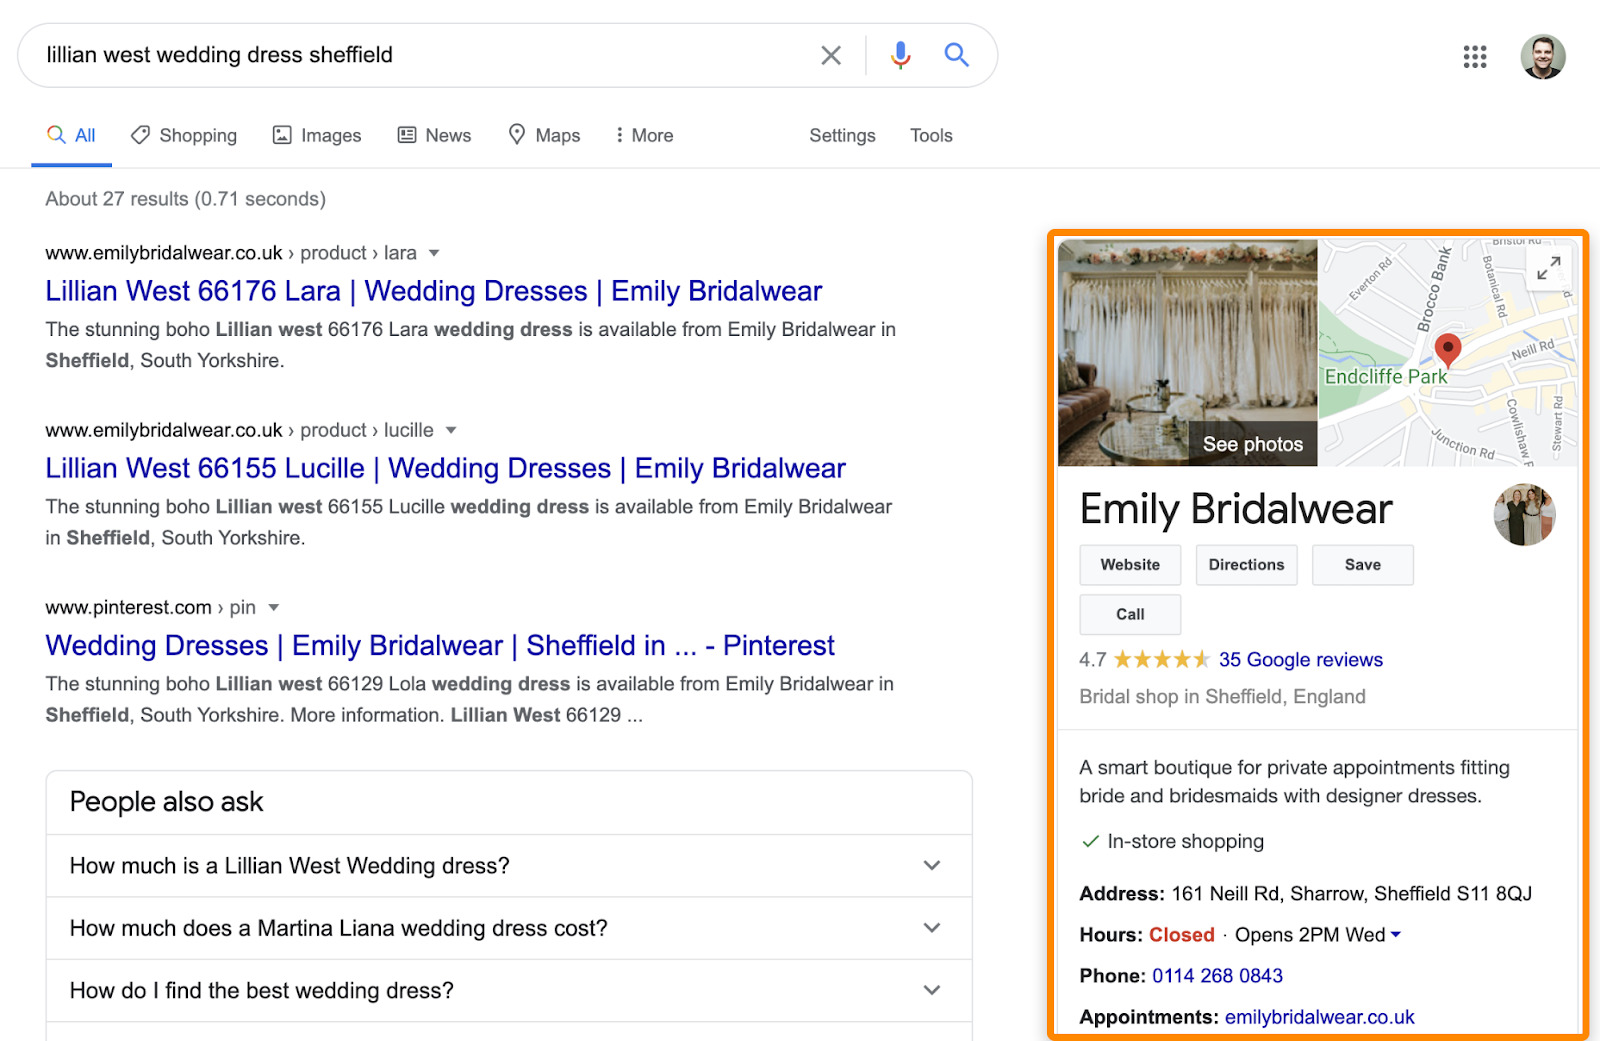Switch to the Images results tab
The height and width of the screenshot is (1041, 1600).
tap(316, 134)
